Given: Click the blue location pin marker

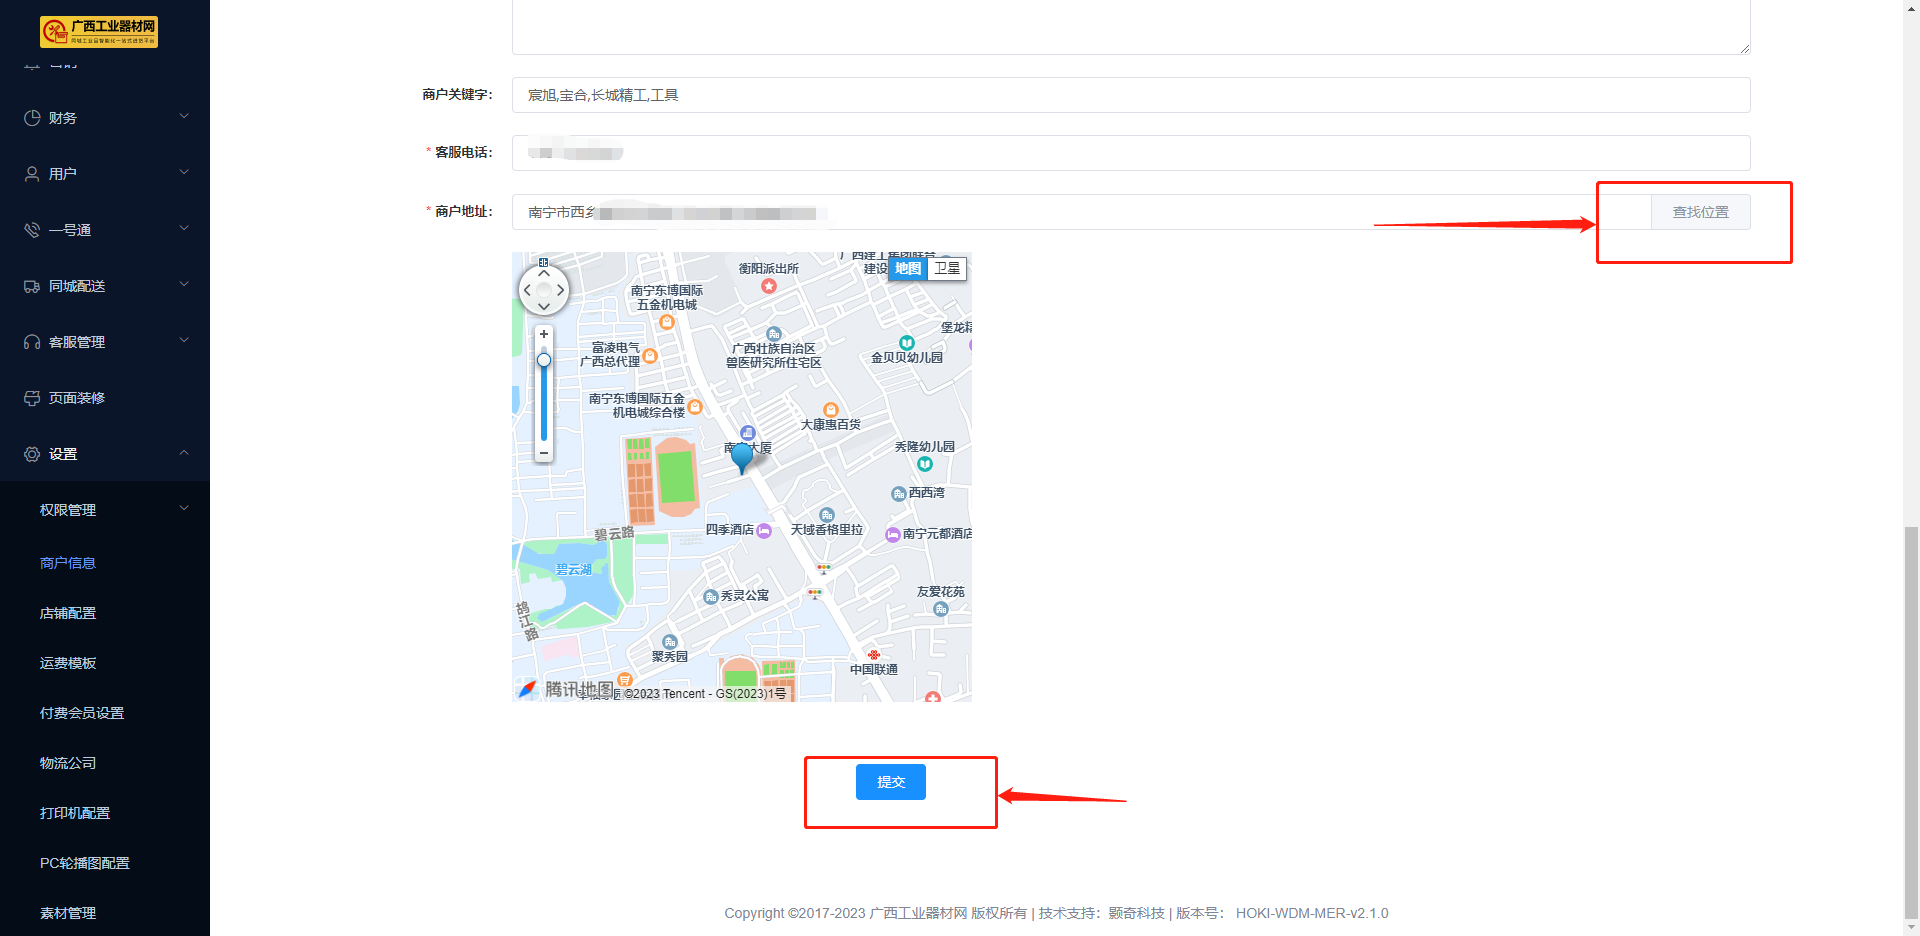Looking at the screenshot, I should (742, 456).
